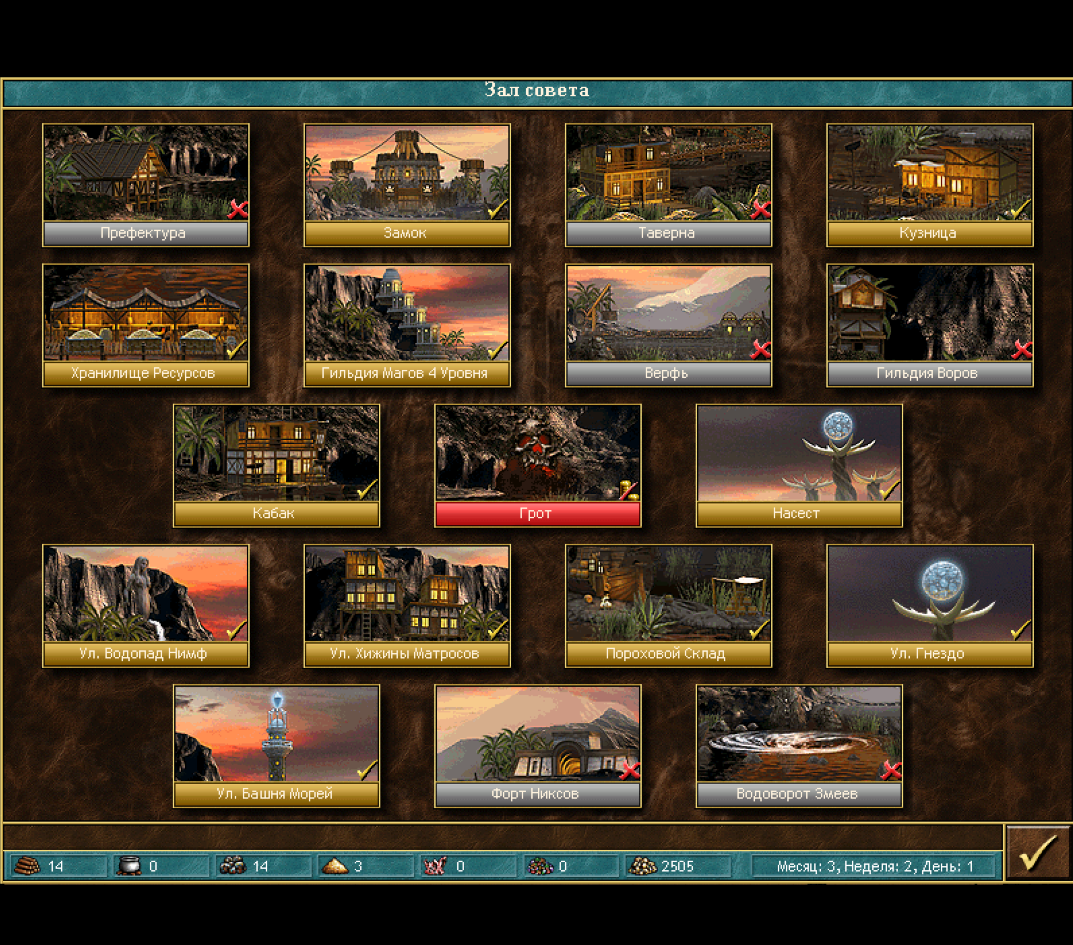Viewport: 1073px width, 945px height.
Task: Select the Ул. Гнездо dwelling
Action: 930,606
